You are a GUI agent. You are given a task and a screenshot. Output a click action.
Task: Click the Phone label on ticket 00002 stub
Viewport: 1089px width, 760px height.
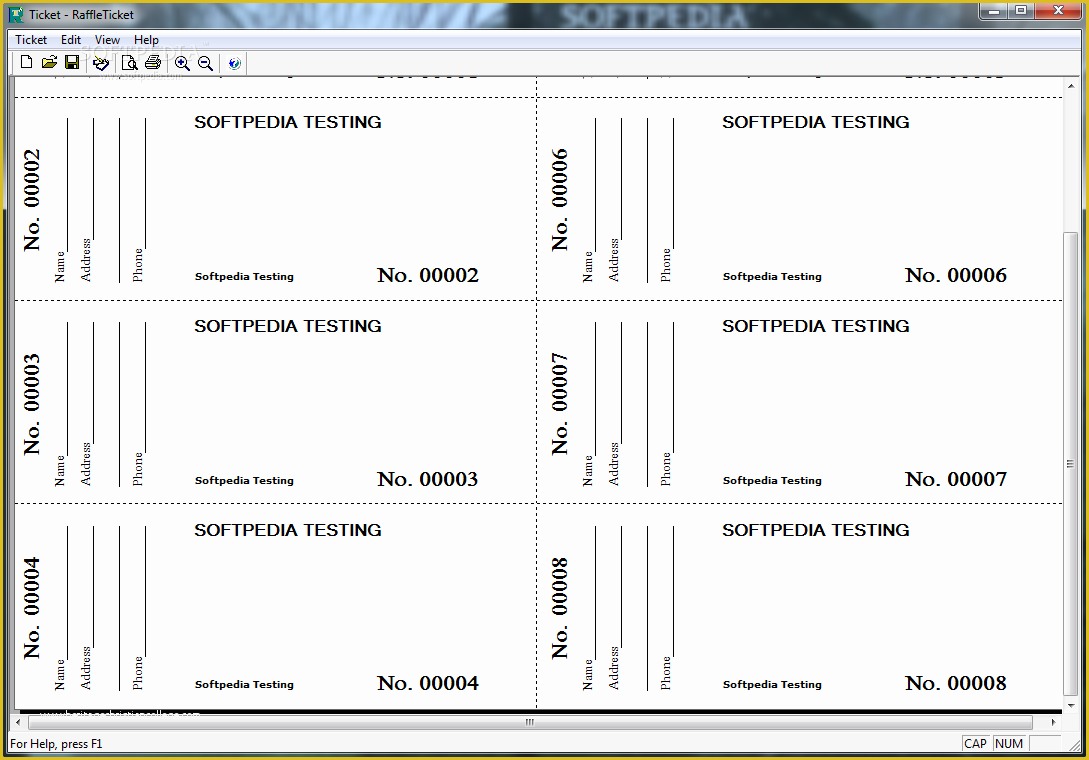click(x=138, y=265)
